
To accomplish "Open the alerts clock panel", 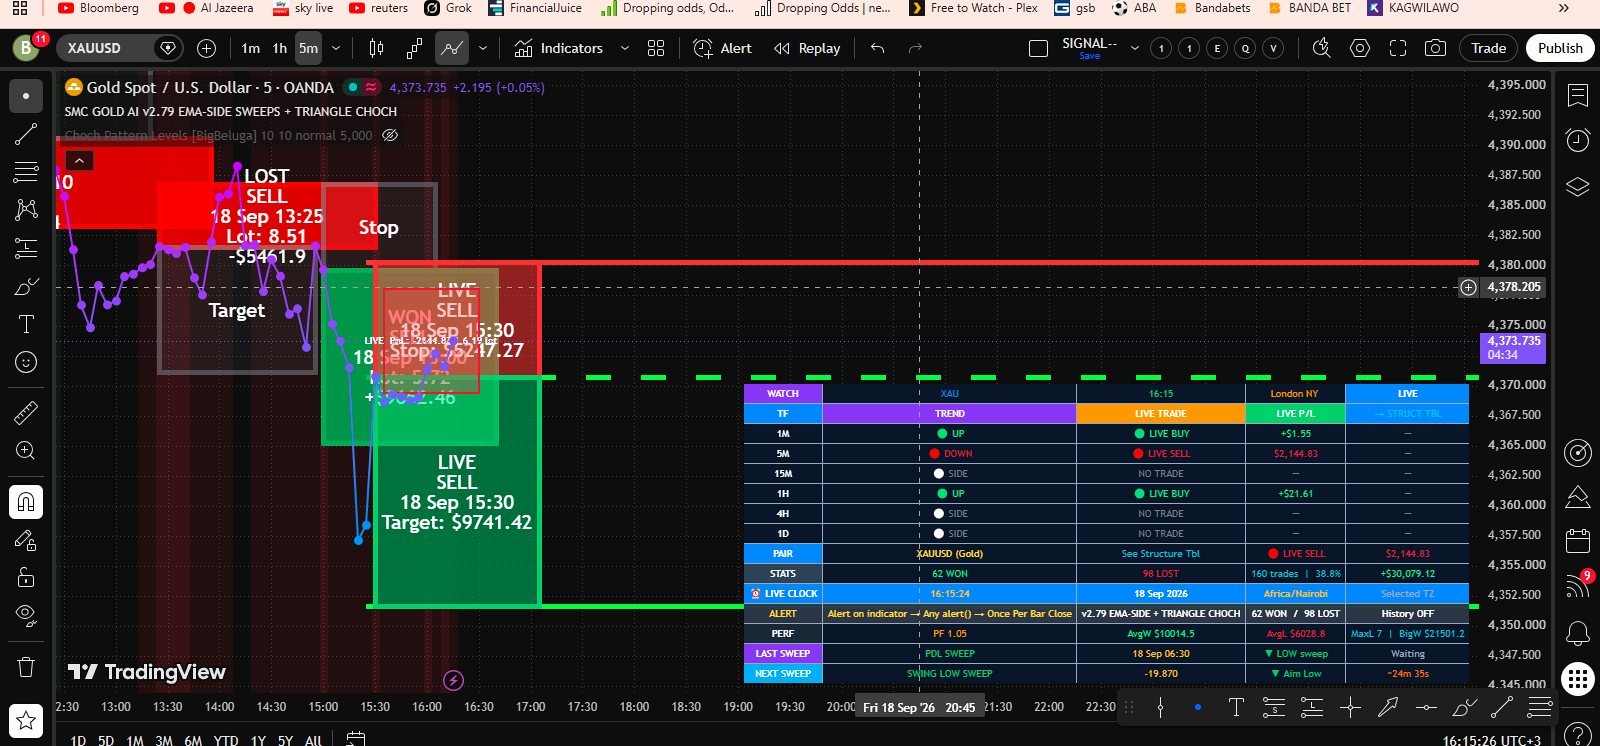I will [1578, 140].
